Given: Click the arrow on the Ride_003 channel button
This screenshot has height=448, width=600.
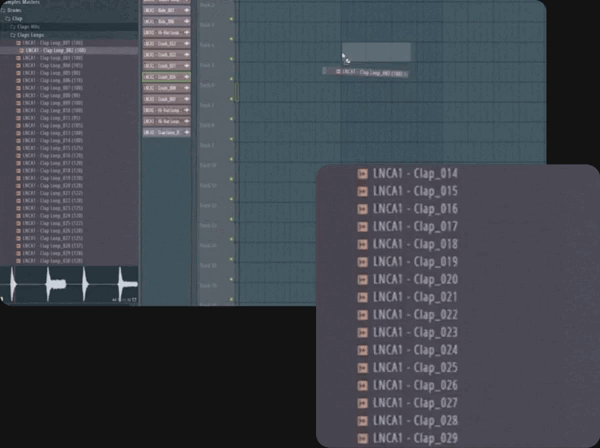Looking at the screenshot, I should click(x=186, y=10).
